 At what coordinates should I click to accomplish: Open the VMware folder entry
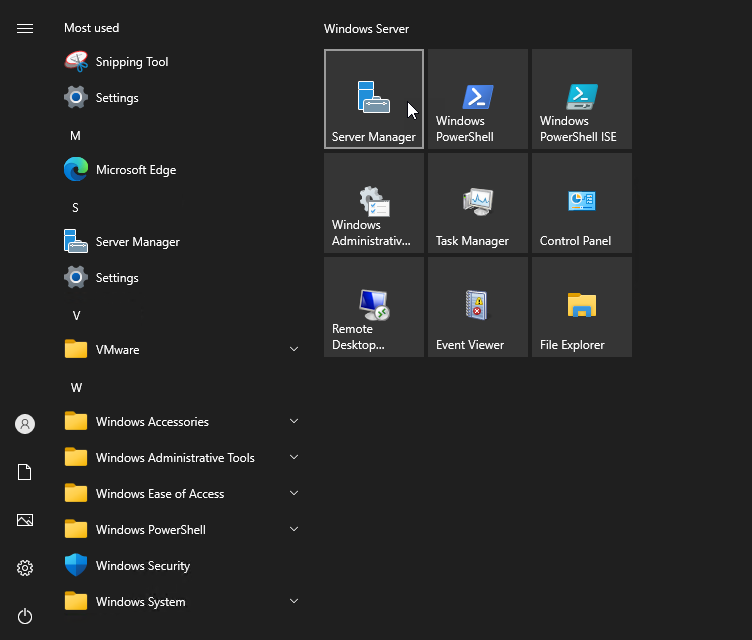(x=183, y=350)
